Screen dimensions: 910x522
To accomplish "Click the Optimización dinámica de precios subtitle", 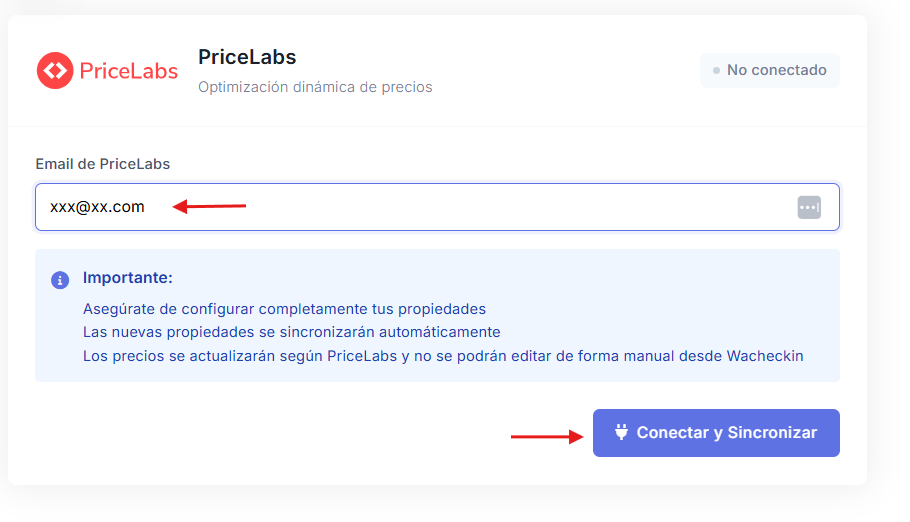I will pos(315,87).
